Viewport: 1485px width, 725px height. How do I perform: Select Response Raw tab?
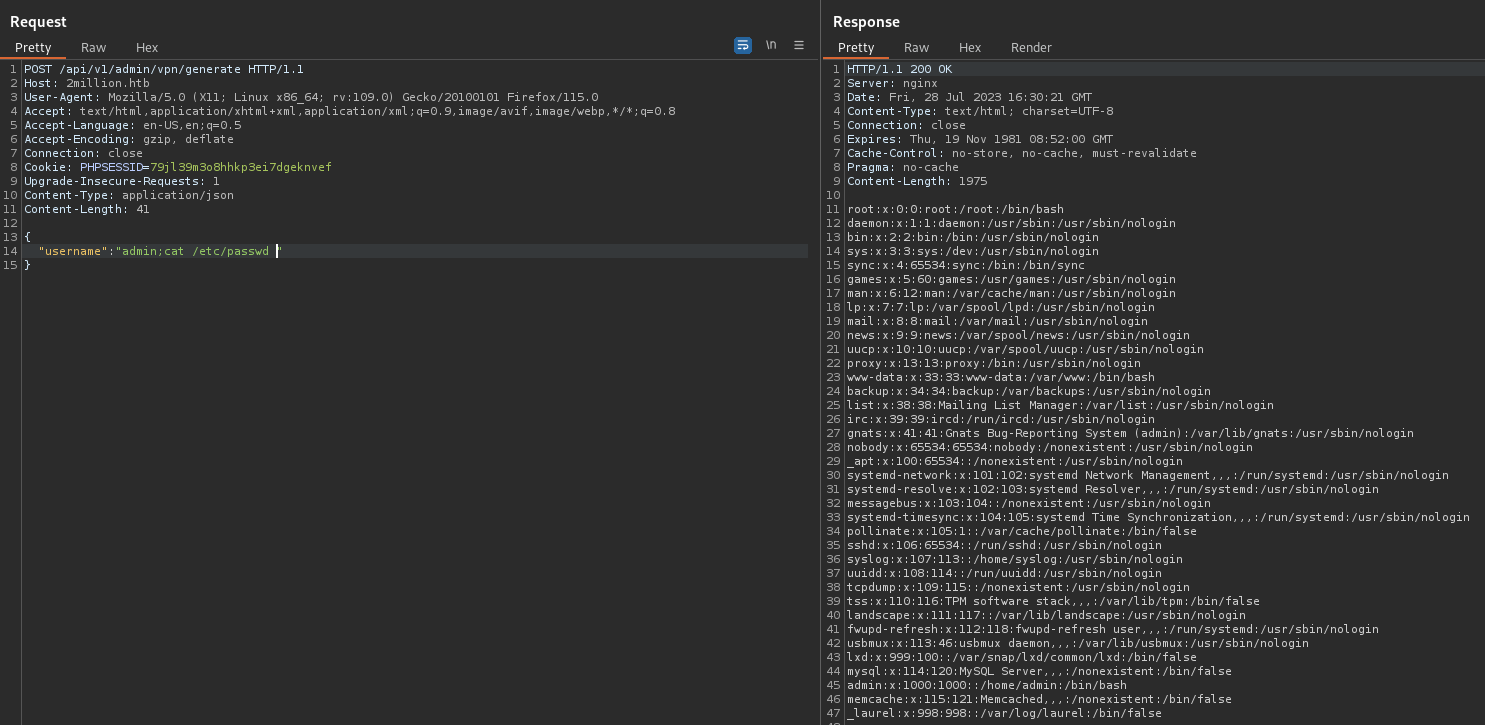pos(917,48)
